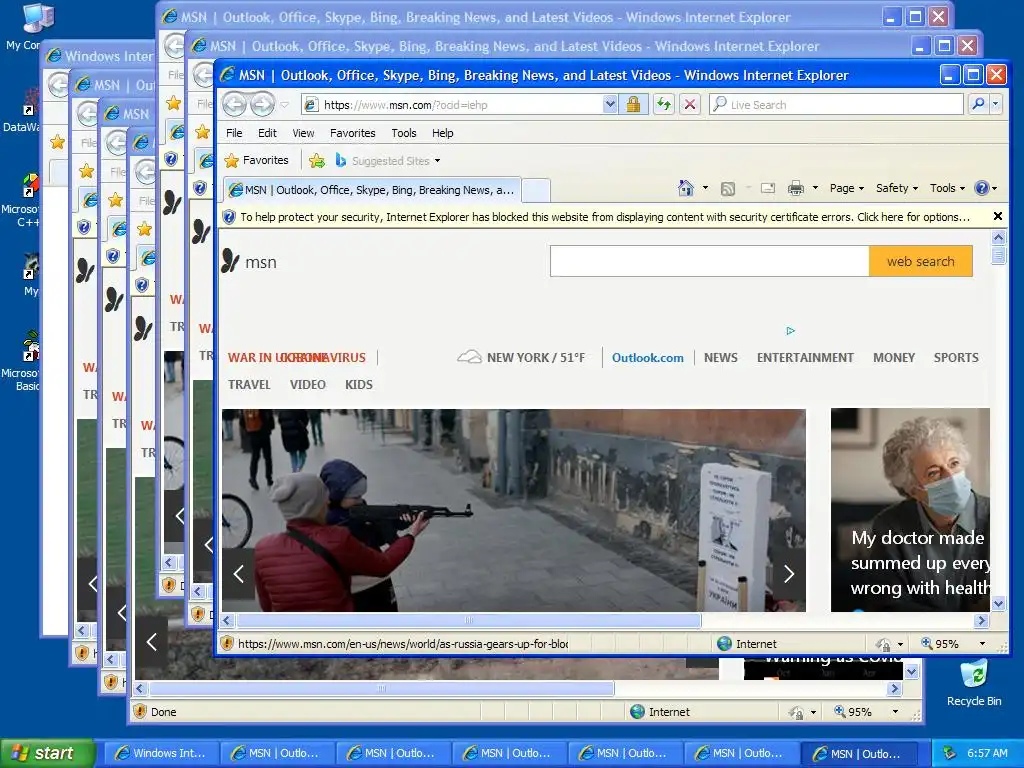1024x768 pixels.
Task: Expand the Suggested Sites dropdown
Action: tap(438, 161)
